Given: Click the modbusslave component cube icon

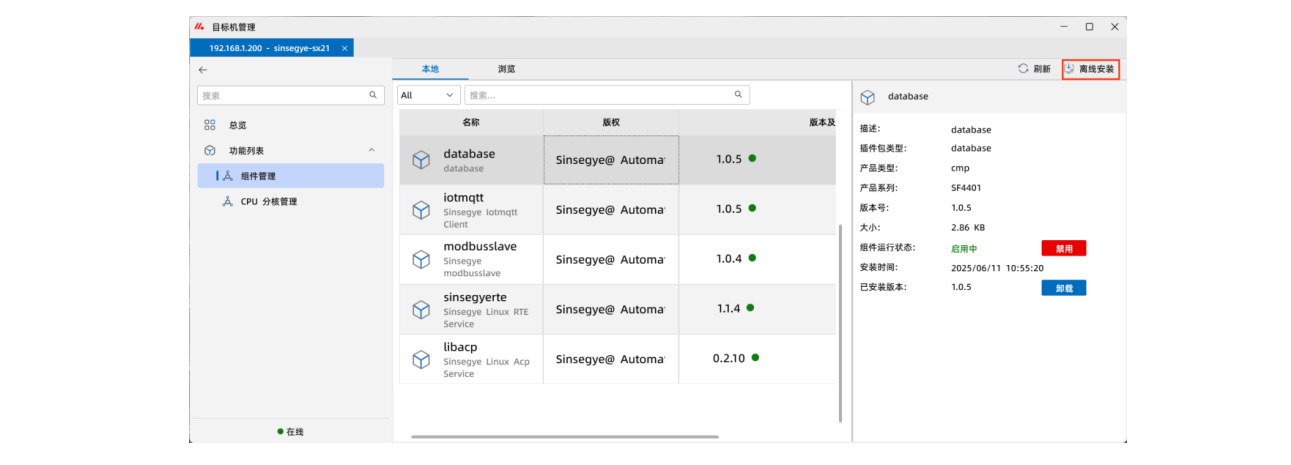Looking at the screenshot, I should (421, 259).
